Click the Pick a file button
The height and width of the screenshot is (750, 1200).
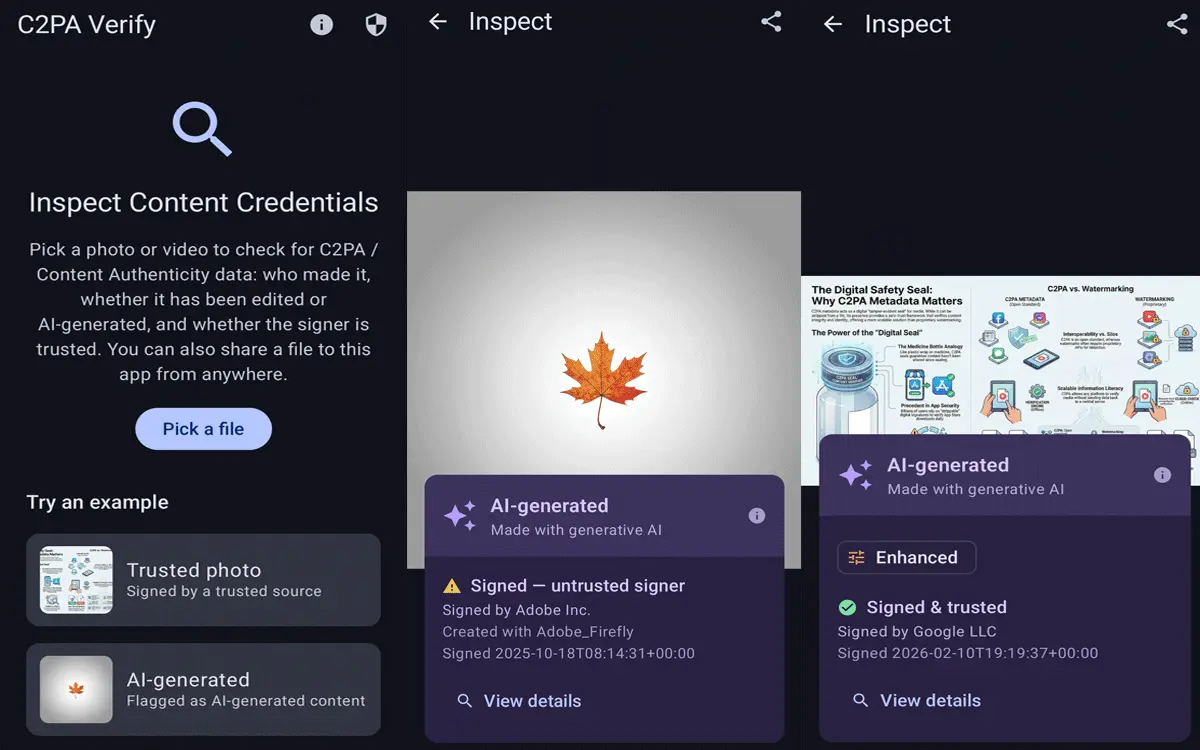point(204,429)
